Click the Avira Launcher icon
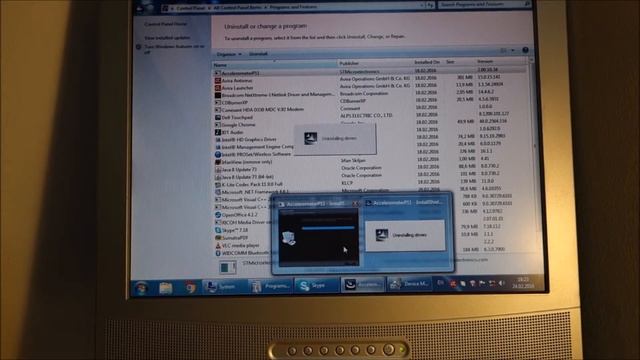Screen dimensions: 640x360 [218, 88]
